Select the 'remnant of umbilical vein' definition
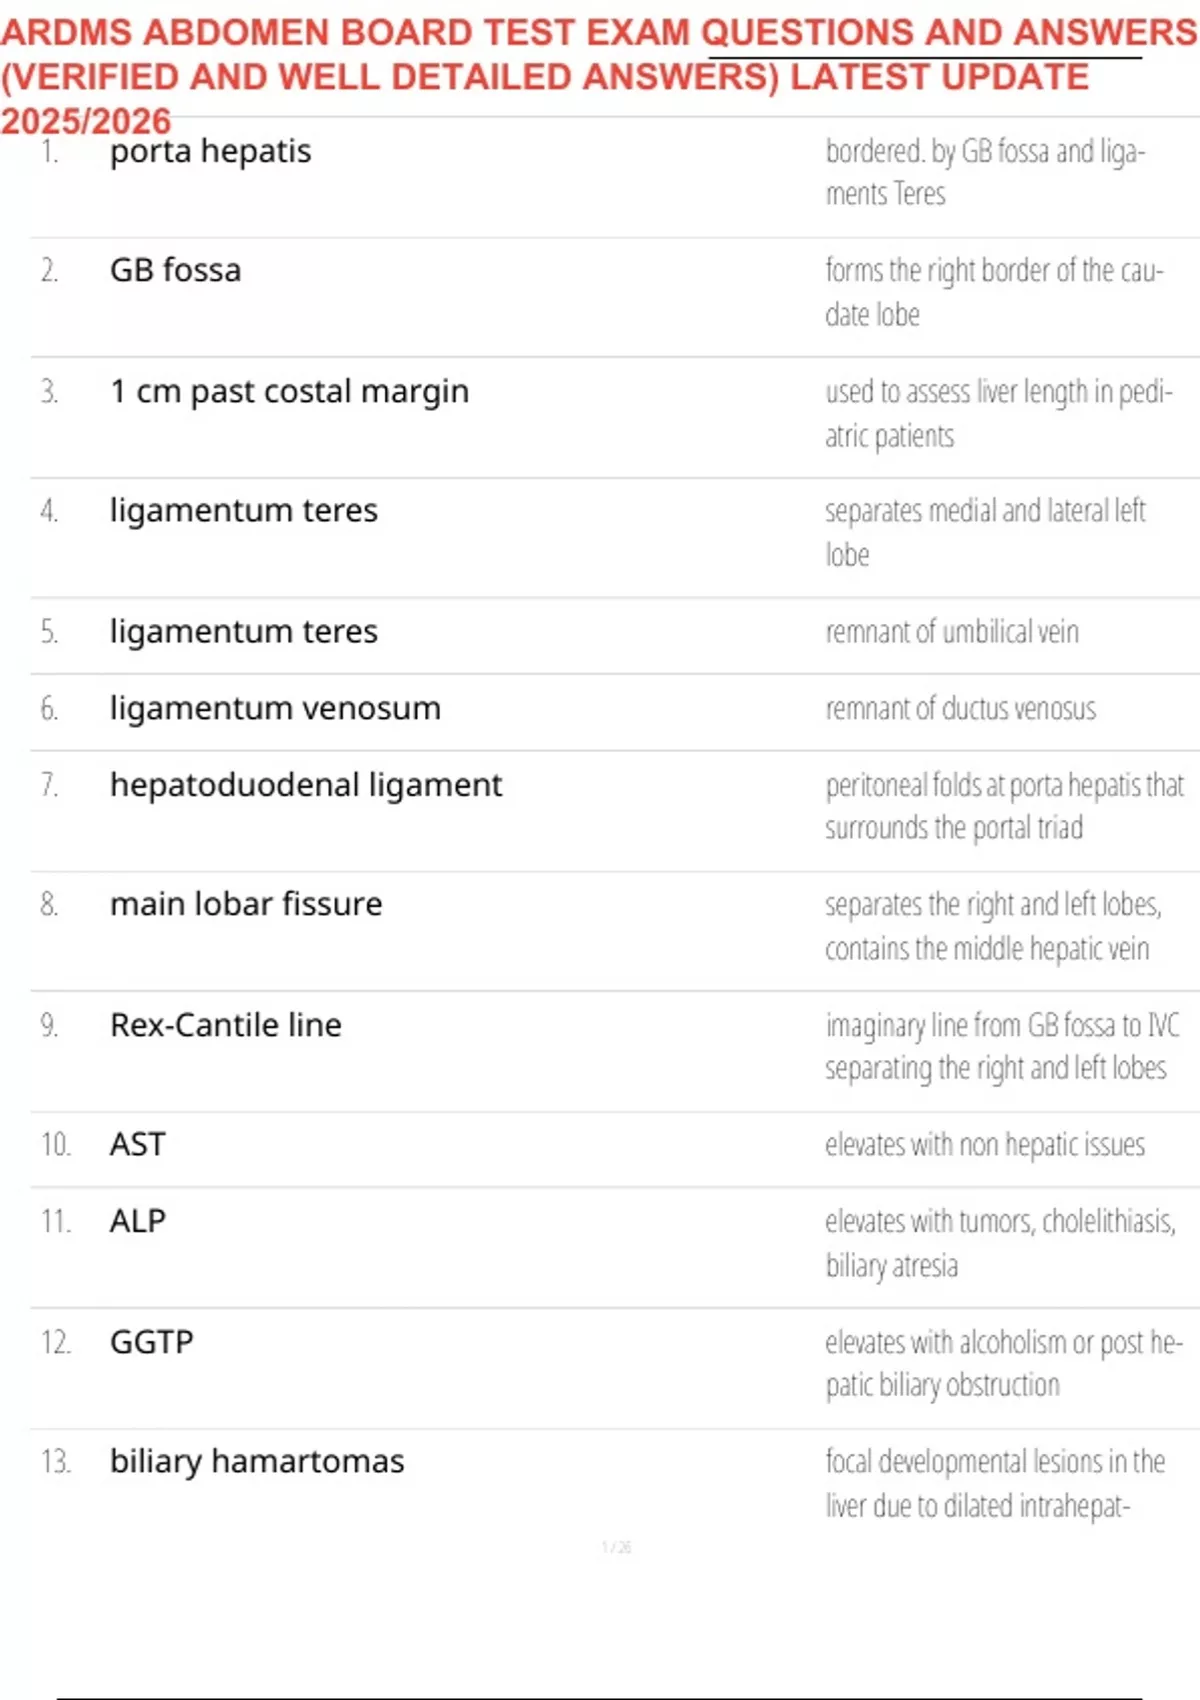Viewport: 1200px width, 1700px height. coord(951,632)
